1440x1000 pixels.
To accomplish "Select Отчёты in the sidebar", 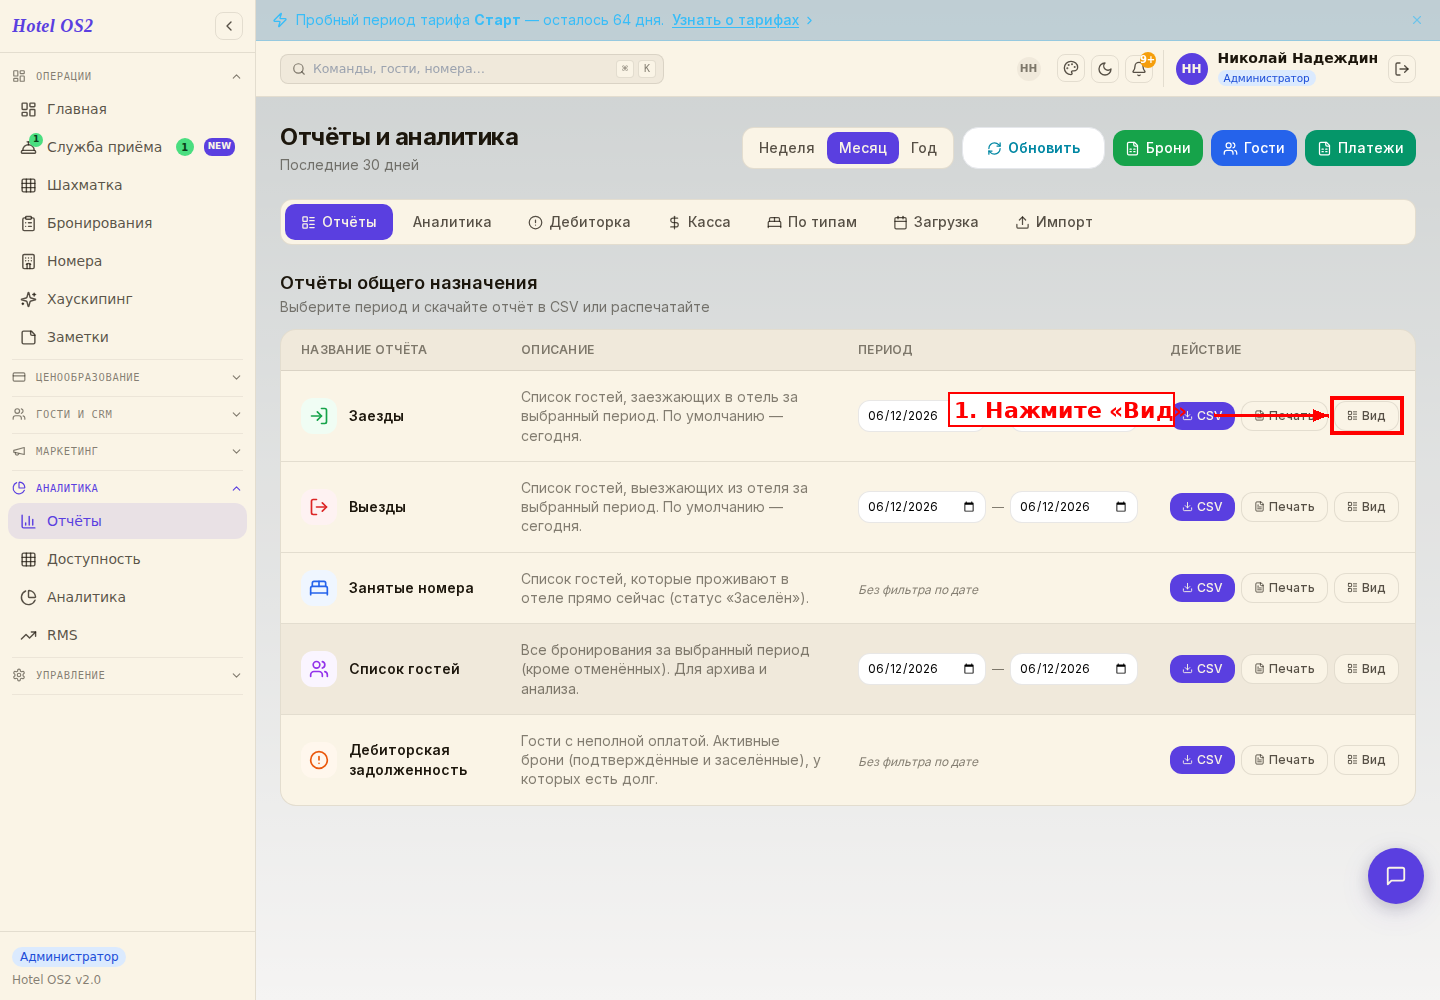I will click(127, 521).
